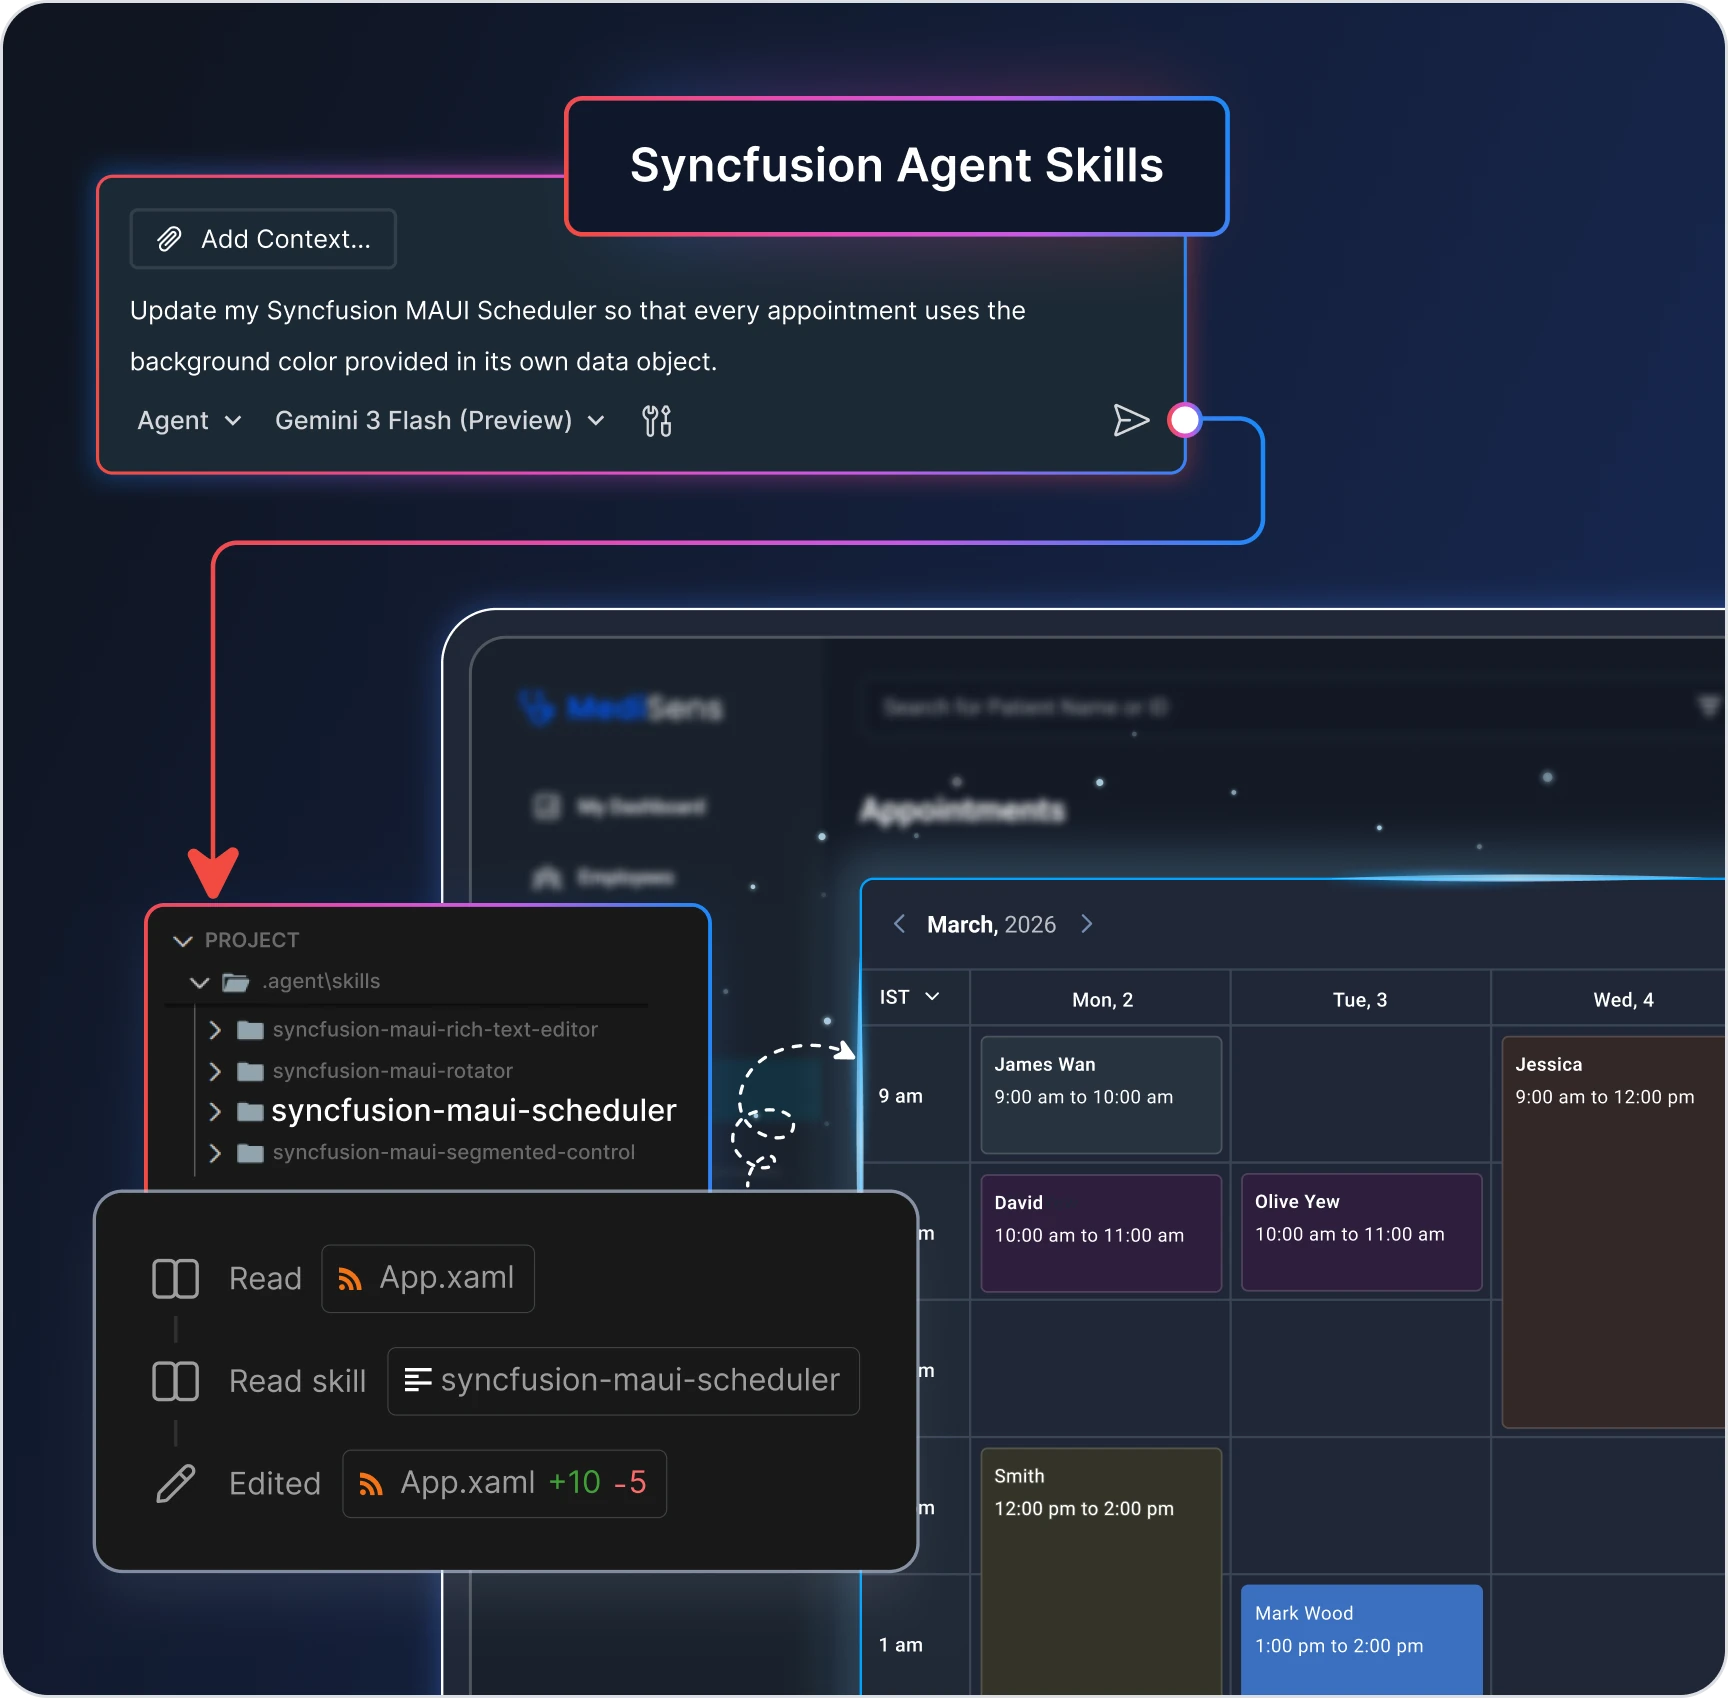Collapse the PROJECT section
Viewport: 1728px width, 1698px height.
(182, 941)
